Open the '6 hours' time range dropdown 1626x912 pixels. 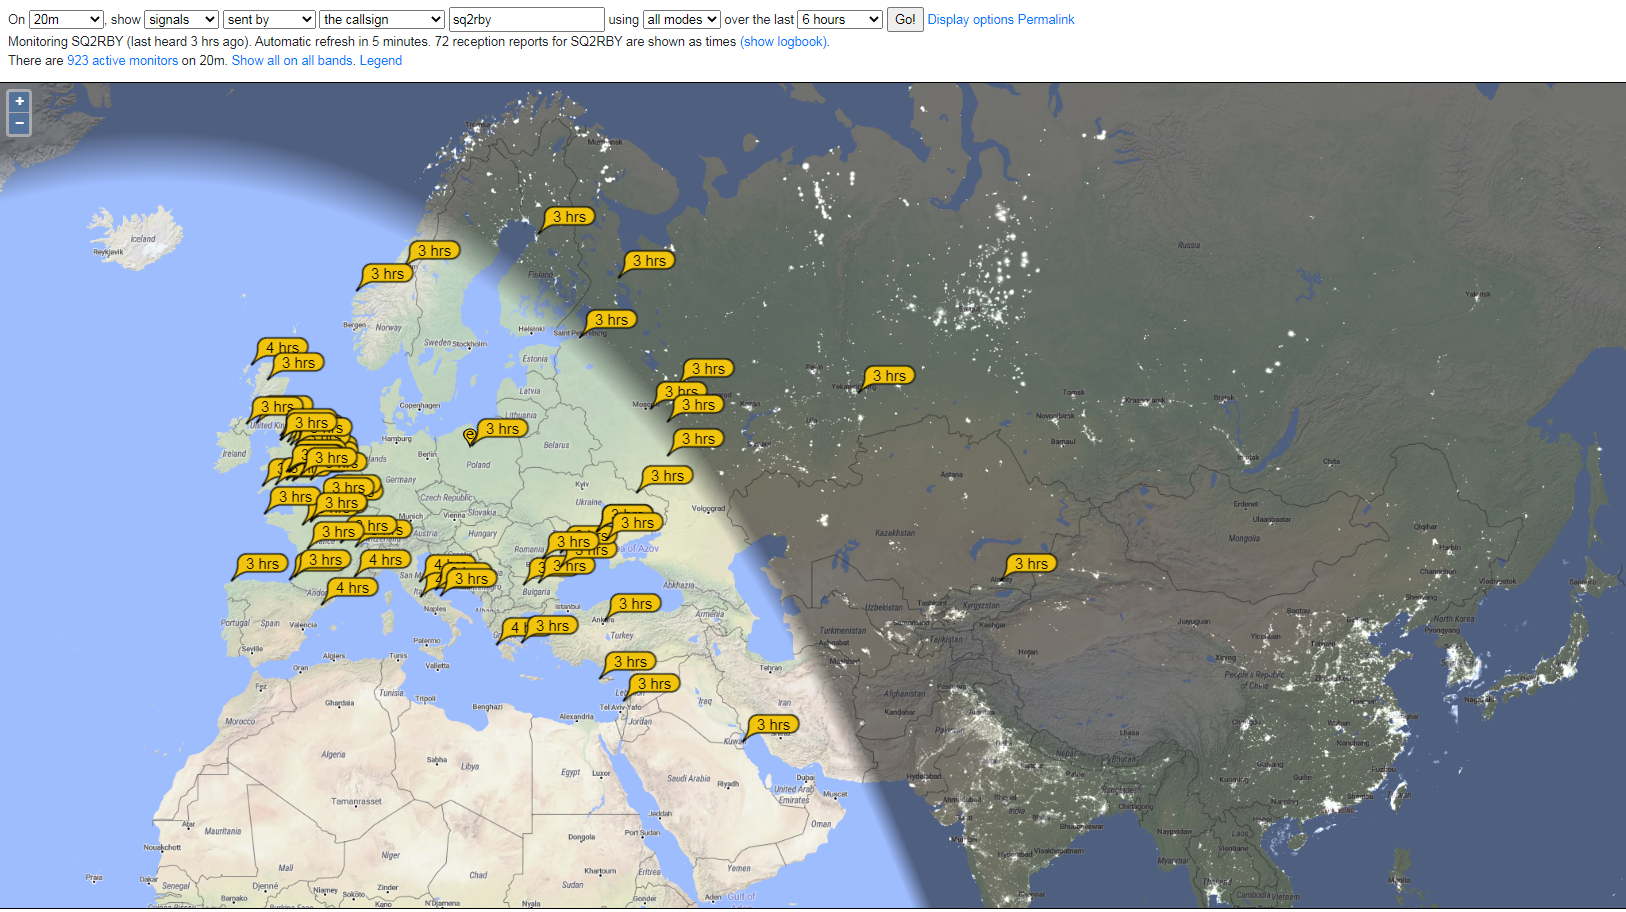pyautogui.click(x=839, y=19)
